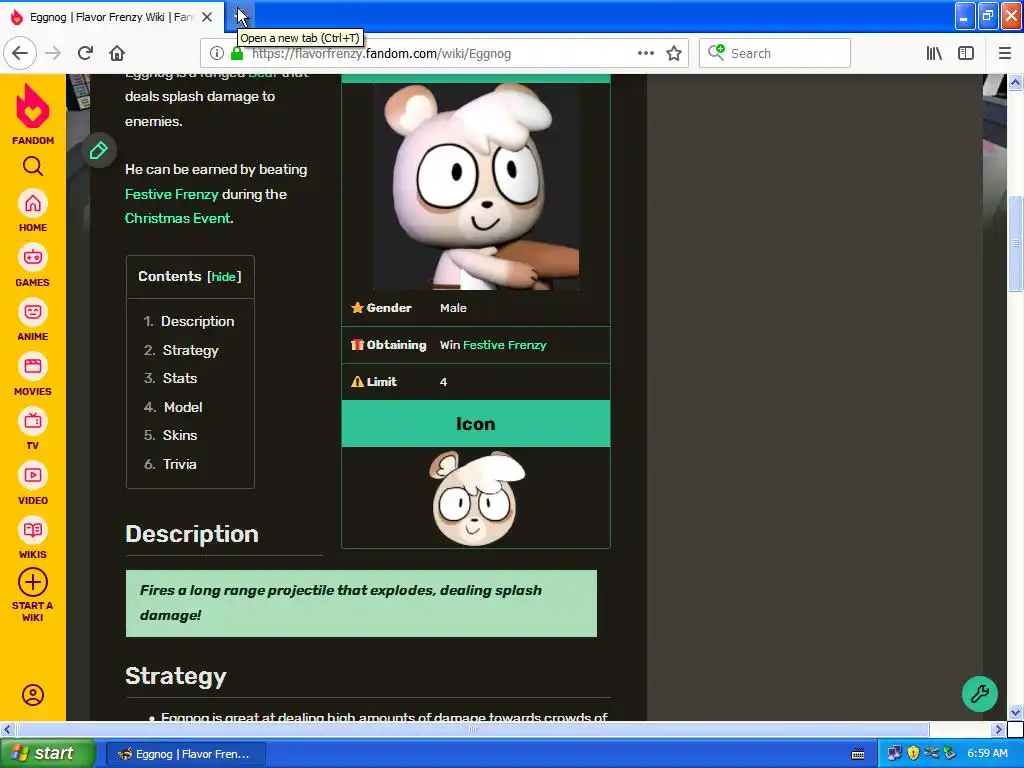Click the vertical scrollbar thumb
The width and height of the screenshot is (1024, 768).
click(x=1015, y=243)
